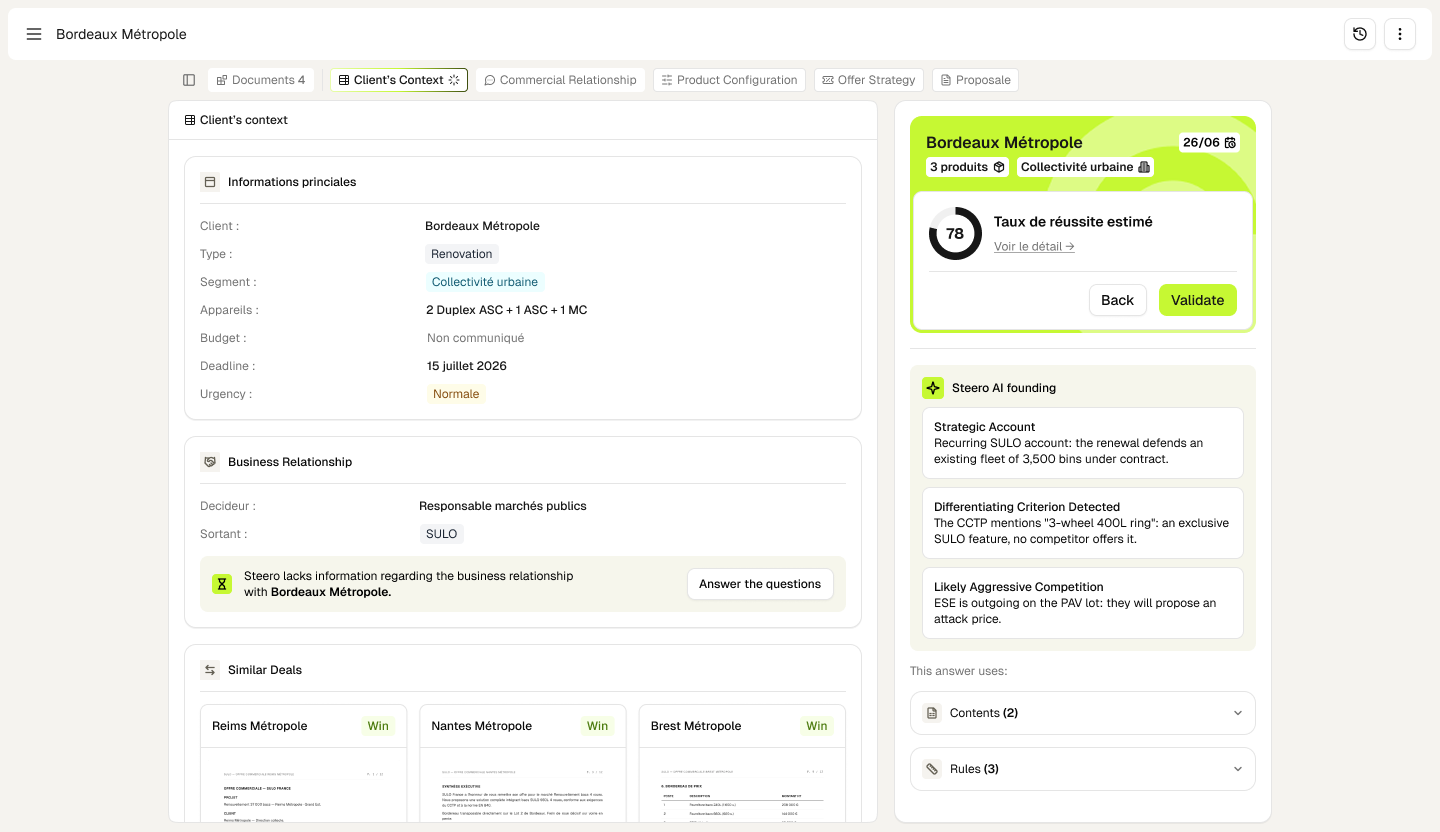Open the version history icon

tap(1360, 34)
